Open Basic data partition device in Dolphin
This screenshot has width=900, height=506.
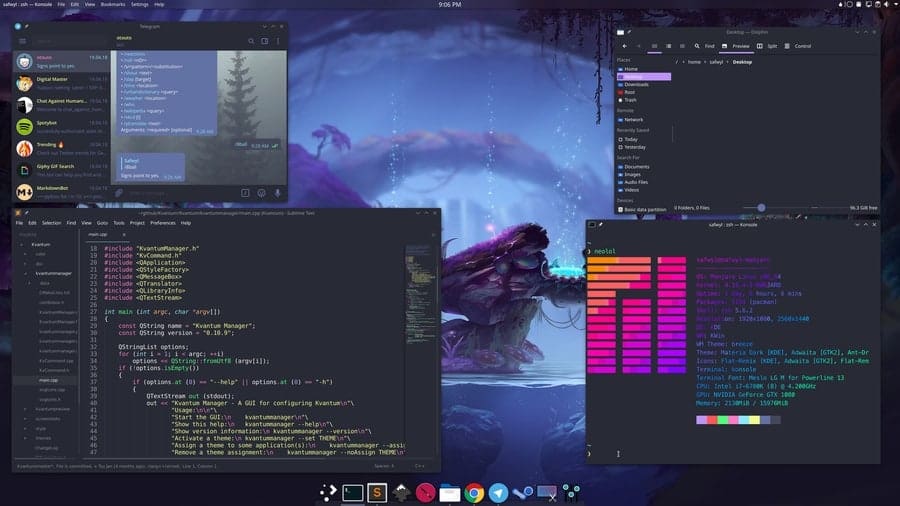pos(642,209)
